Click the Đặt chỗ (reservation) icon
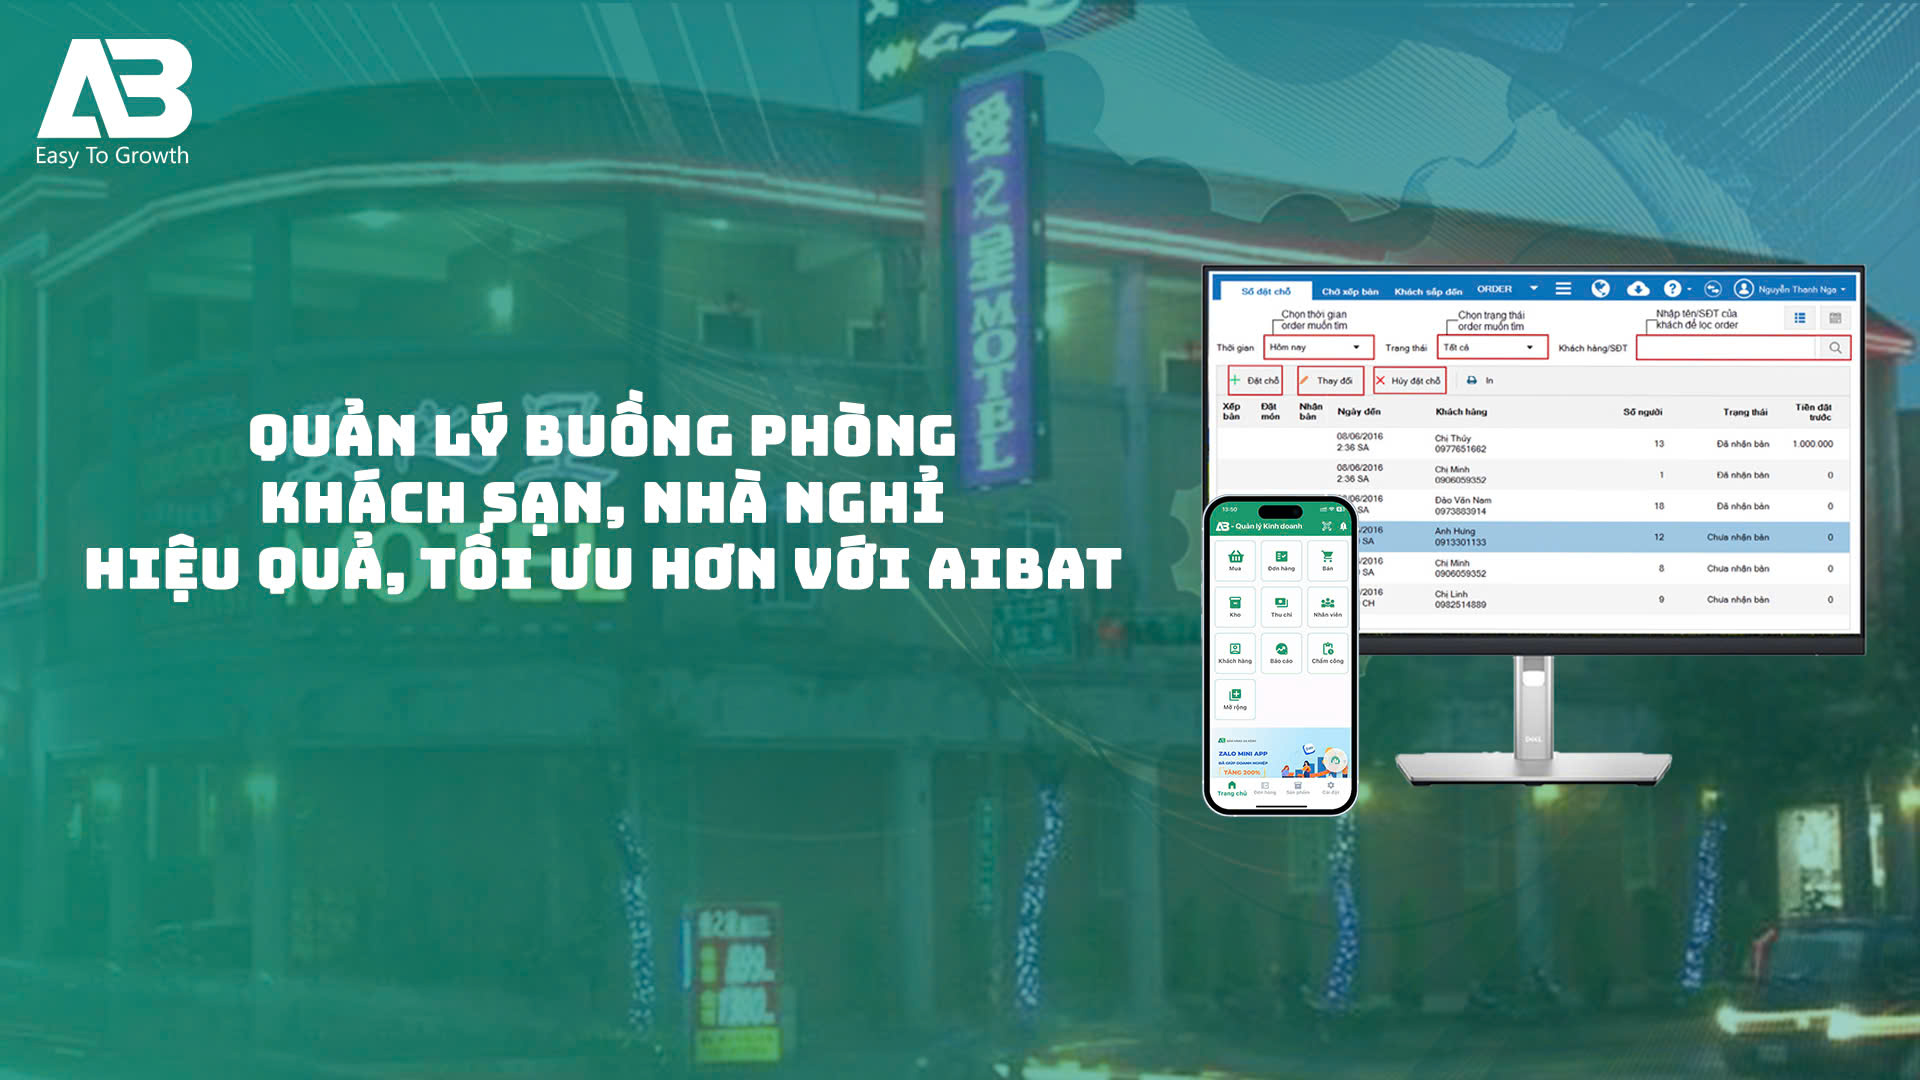The height and width of the screenshot is (1080, 1920). pyautogui.click(x=1254, y=380)
